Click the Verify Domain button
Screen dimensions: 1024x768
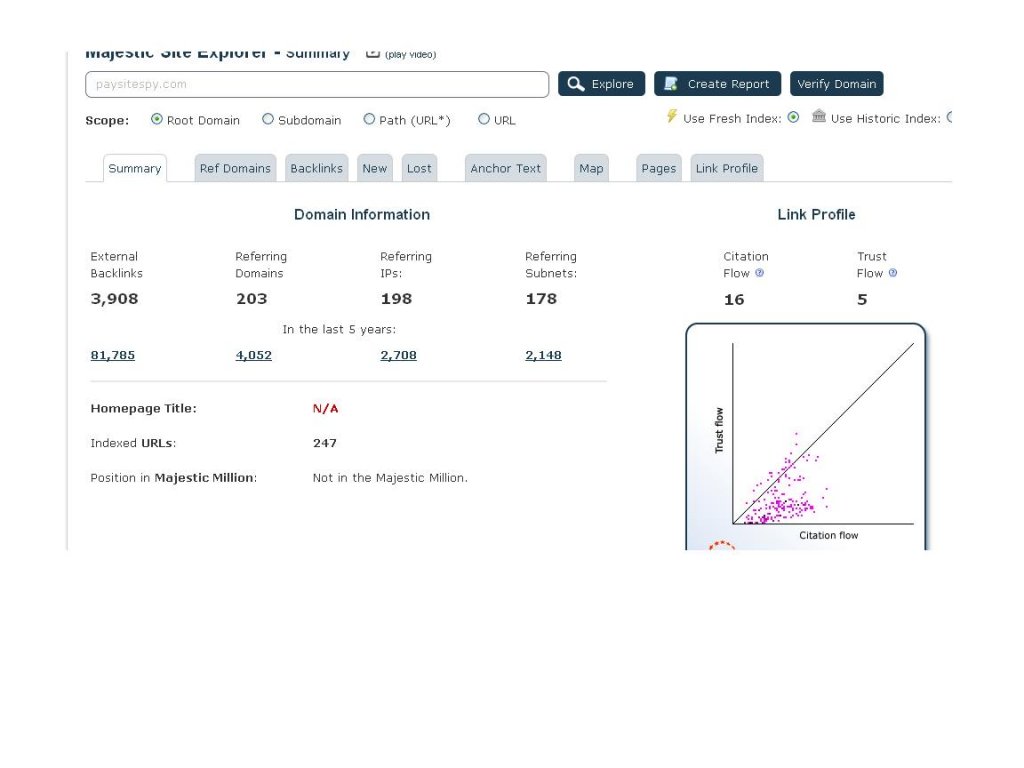coord(836,84)
